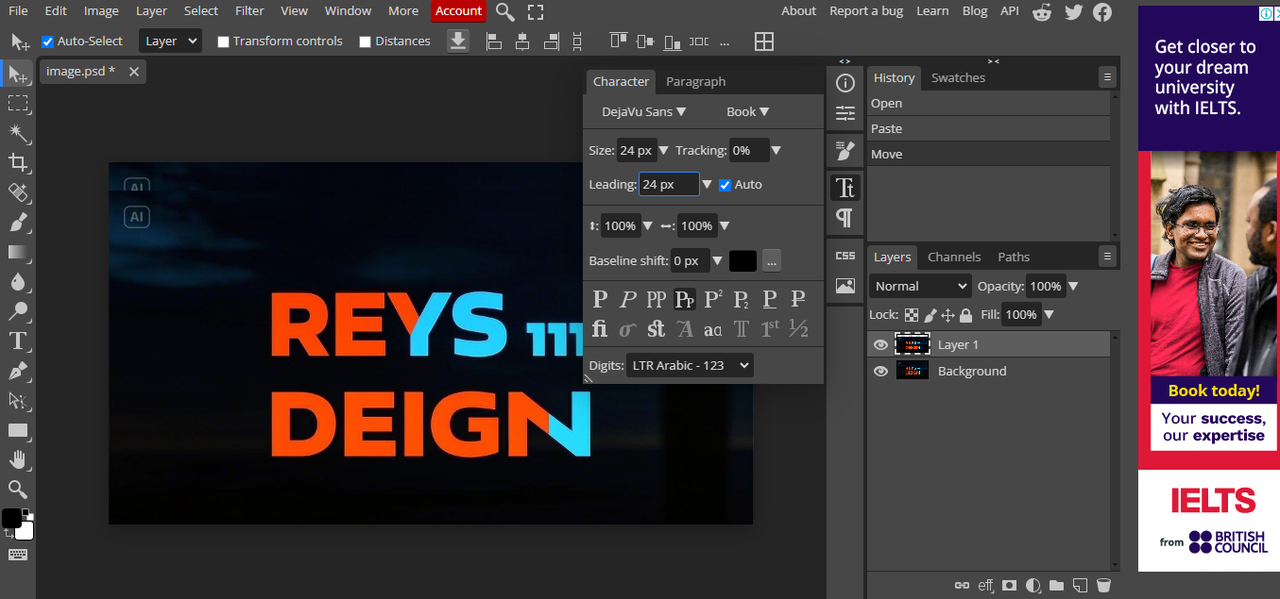Image resolution: width=1280 pixels, height=599 pixels.
Task: Open the Normal blend mode dropdown
Action: pyautogui.click(x=920, y=286)
